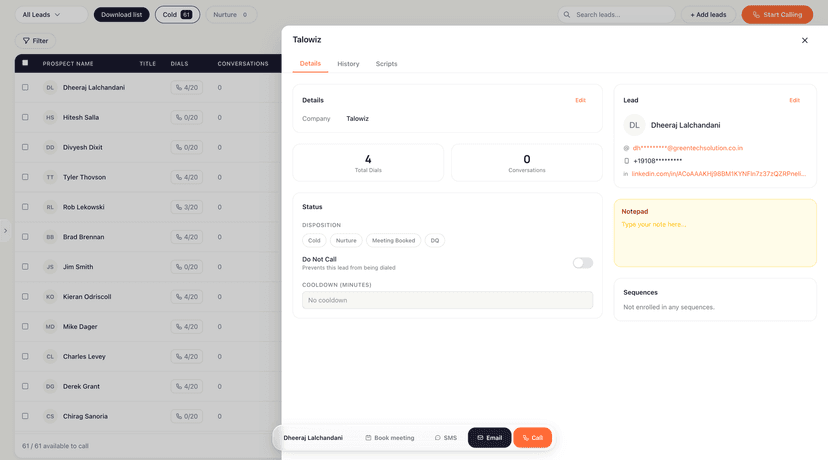828x460 pixels.
Task: Check the box for Rob Lekowski row
Action: tap(25, 207)
